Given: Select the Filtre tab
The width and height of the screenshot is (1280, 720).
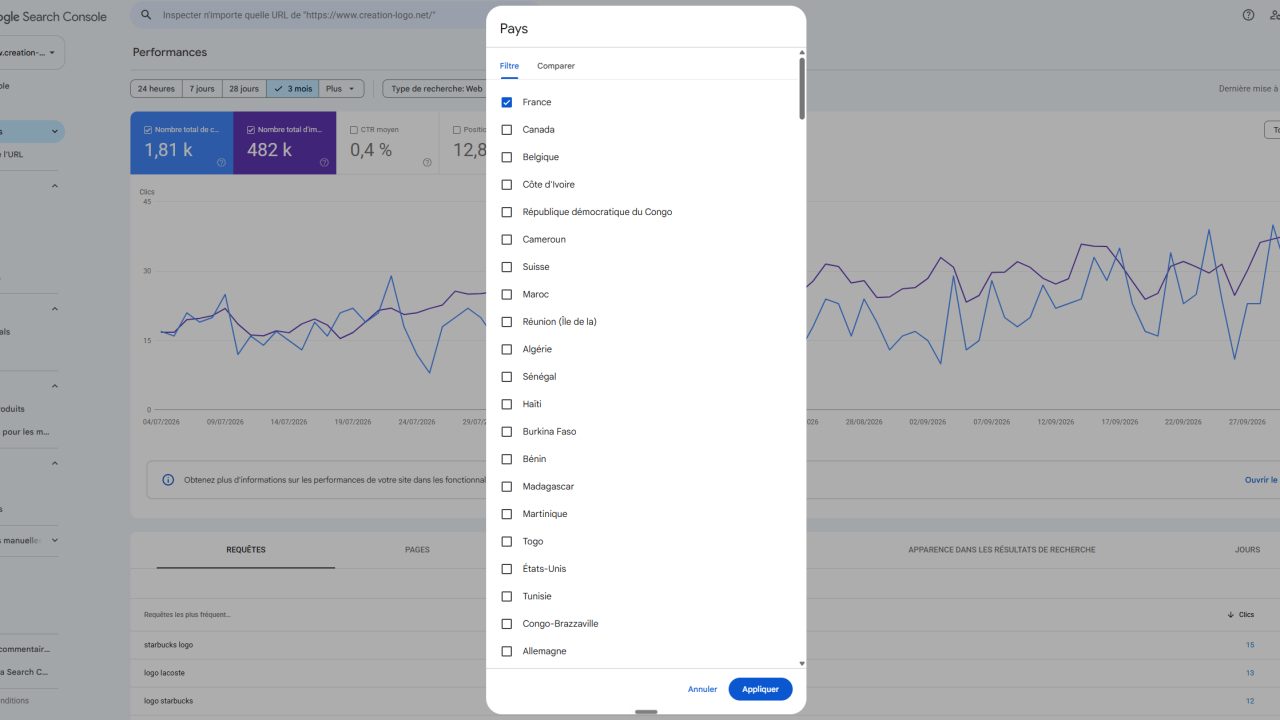Looking at the screenshot, I should [x=510, y=66].
